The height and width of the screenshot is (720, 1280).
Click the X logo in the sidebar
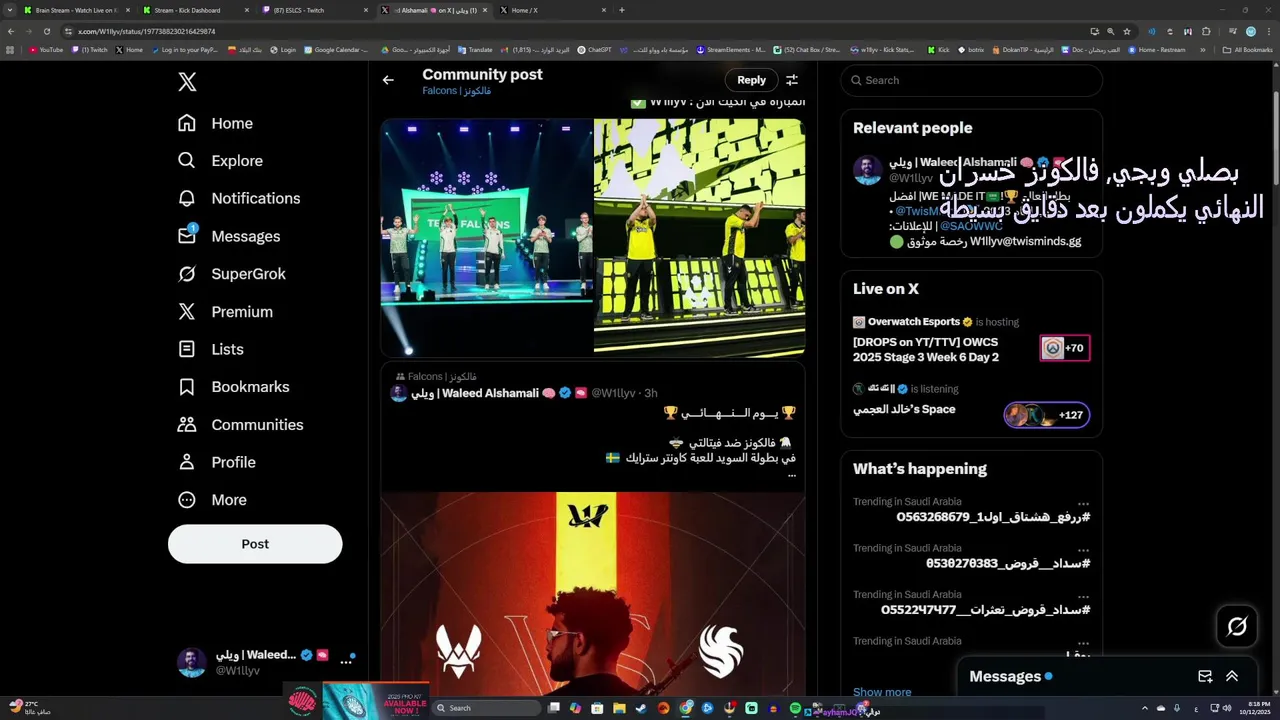[187, 82]
